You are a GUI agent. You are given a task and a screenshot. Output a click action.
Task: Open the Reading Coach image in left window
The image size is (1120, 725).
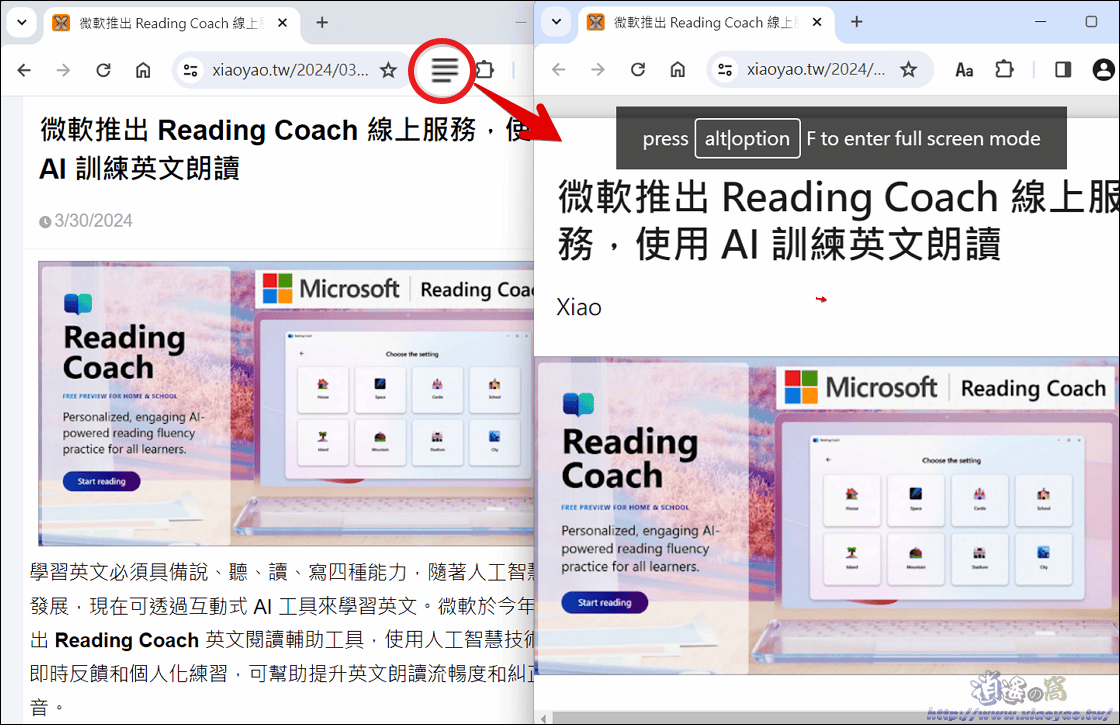[286, 404]
